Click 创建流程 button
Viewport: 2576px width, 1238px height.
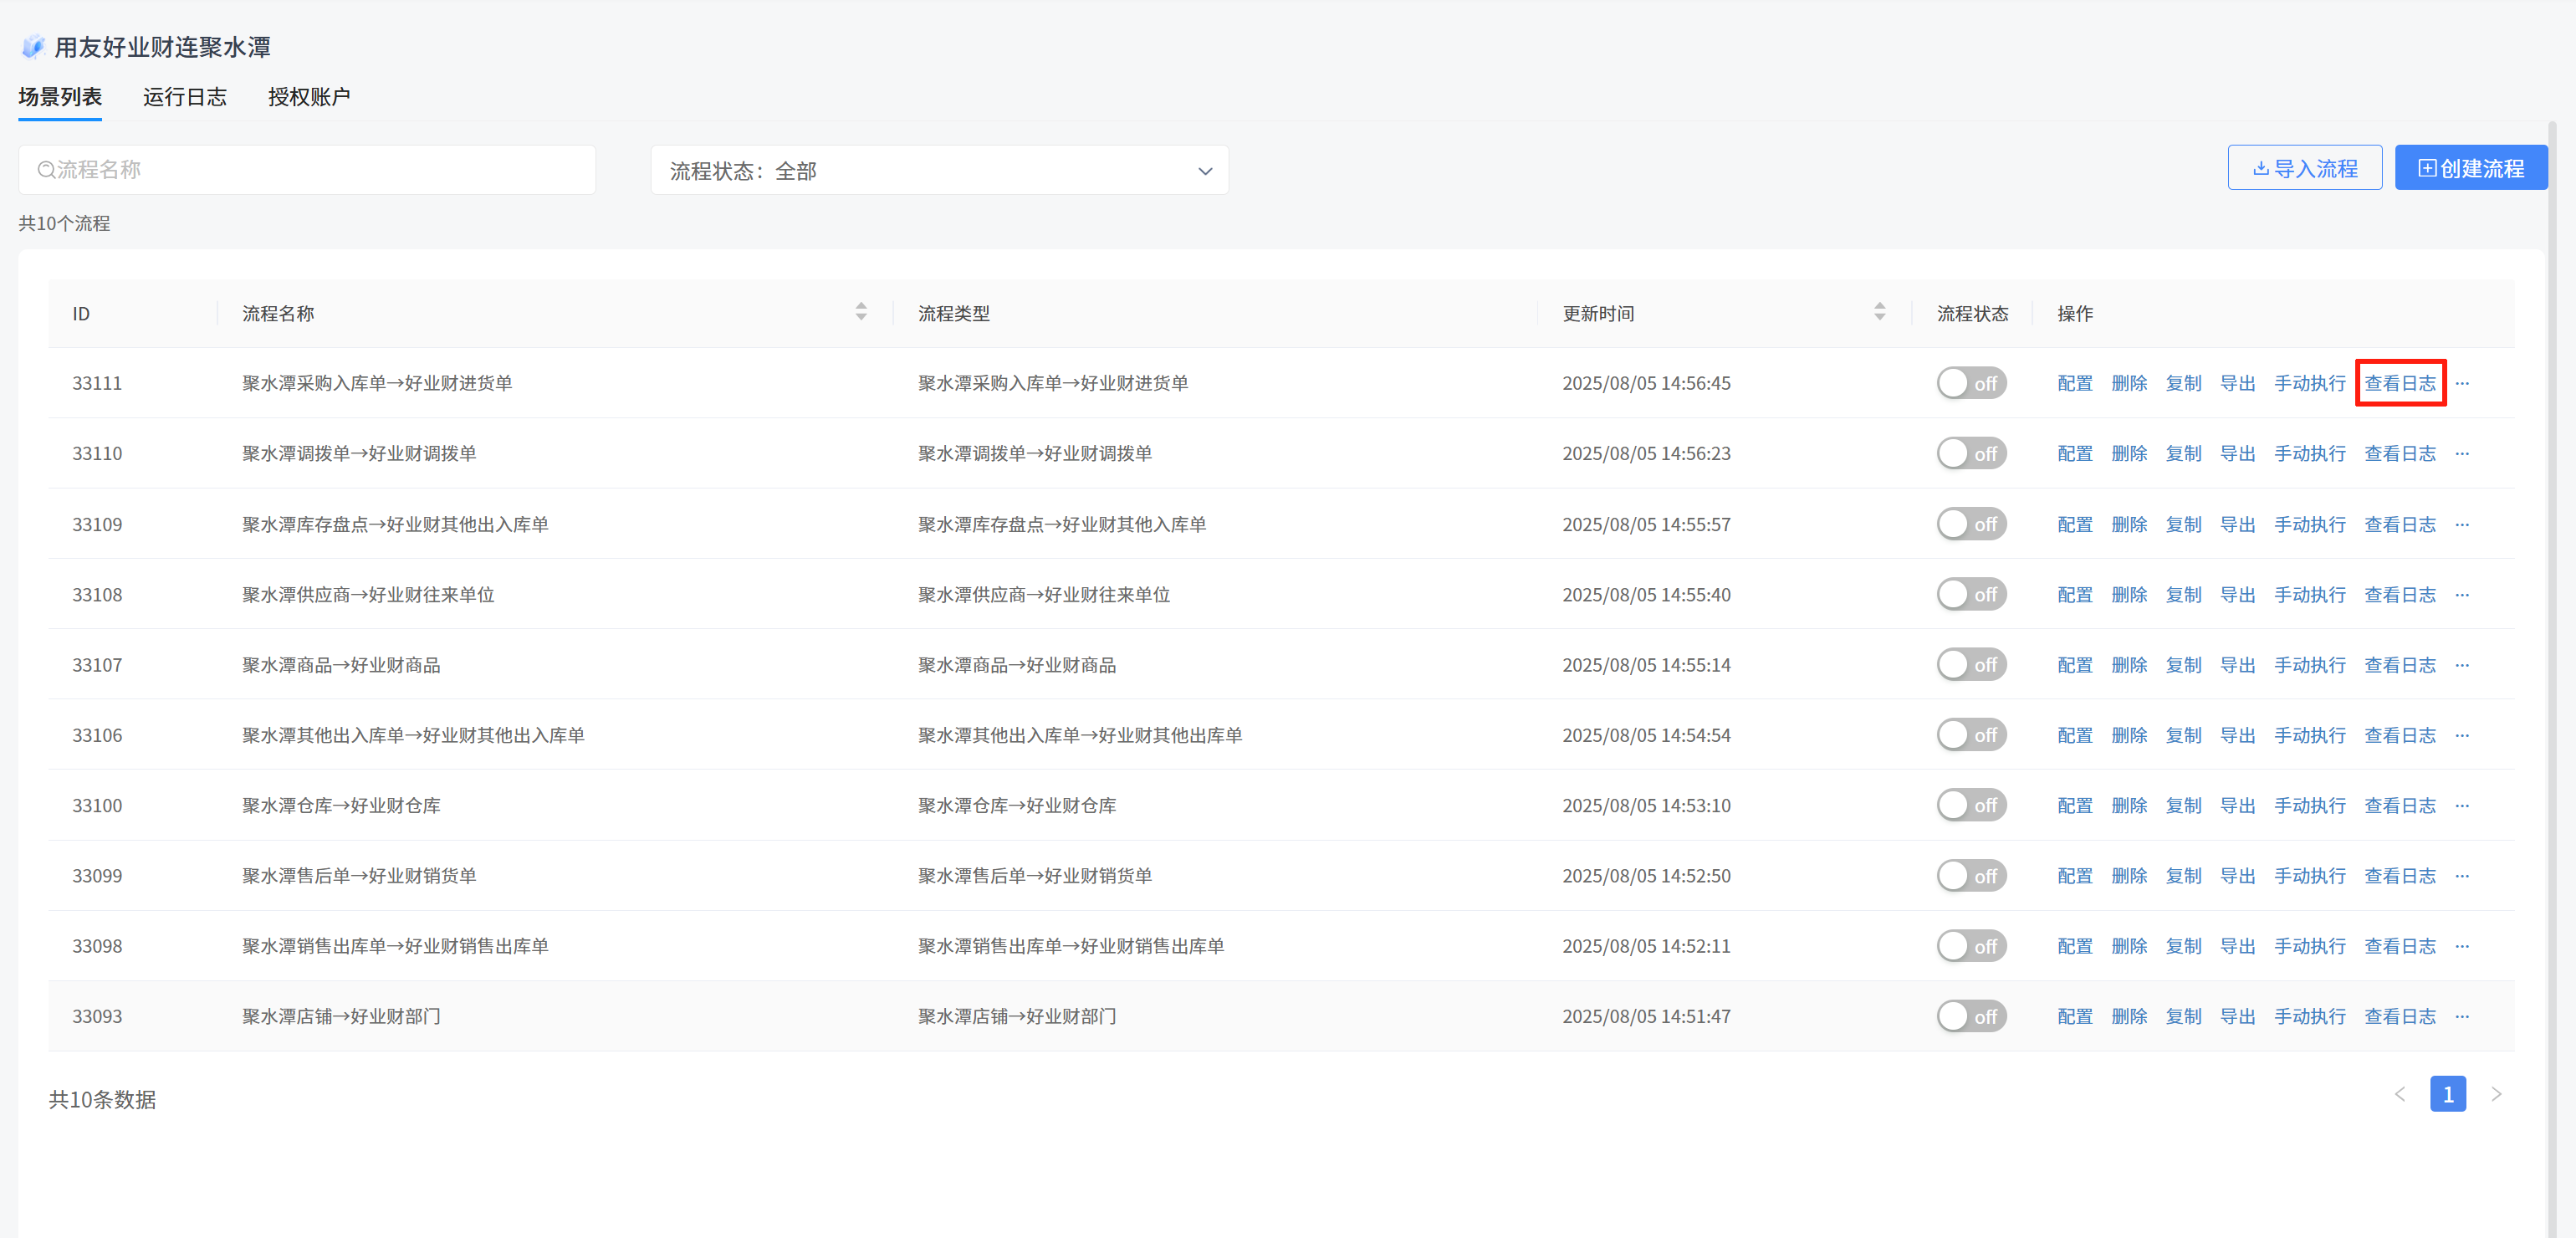point(2470,168)
